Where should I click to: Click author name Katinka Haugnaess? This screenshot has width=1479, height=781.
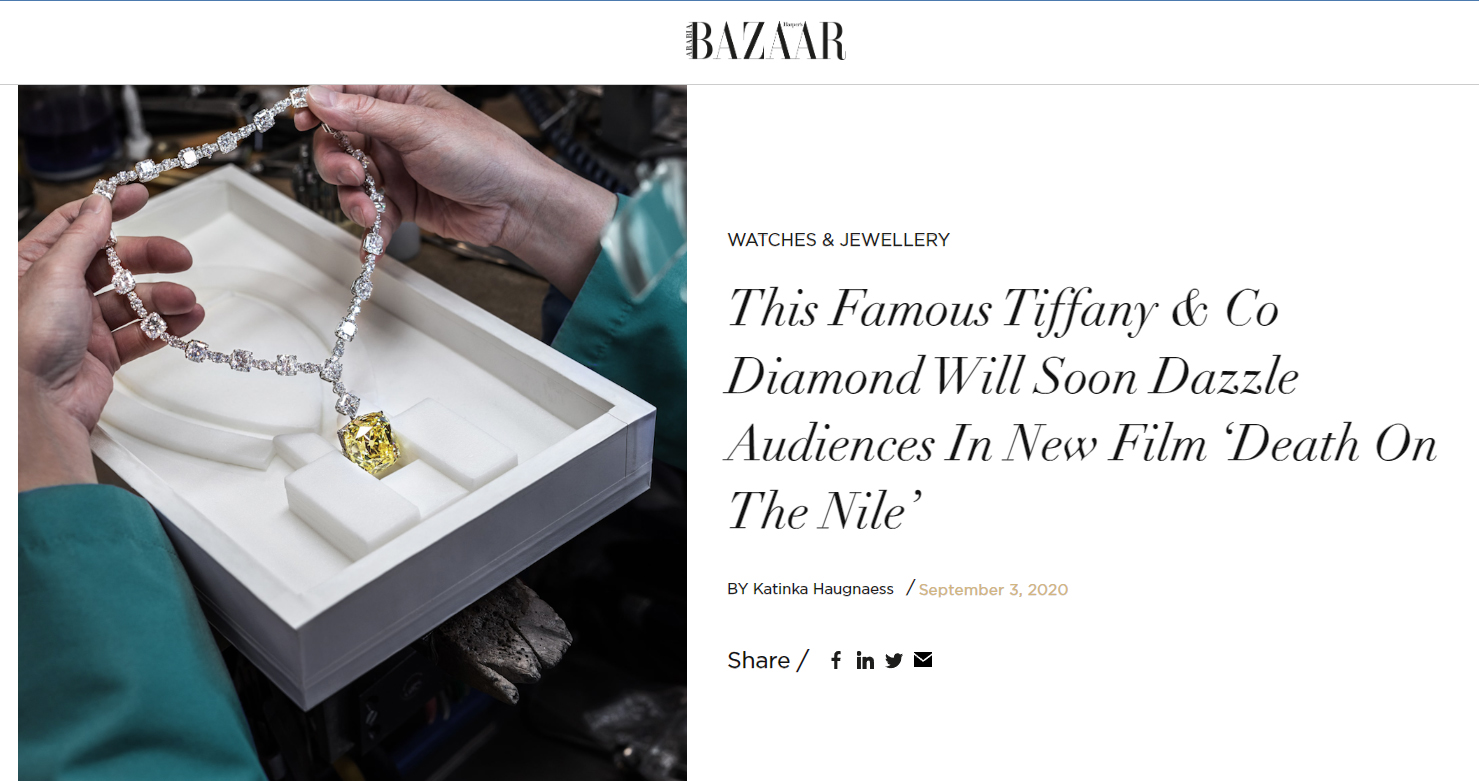[823, 589]
